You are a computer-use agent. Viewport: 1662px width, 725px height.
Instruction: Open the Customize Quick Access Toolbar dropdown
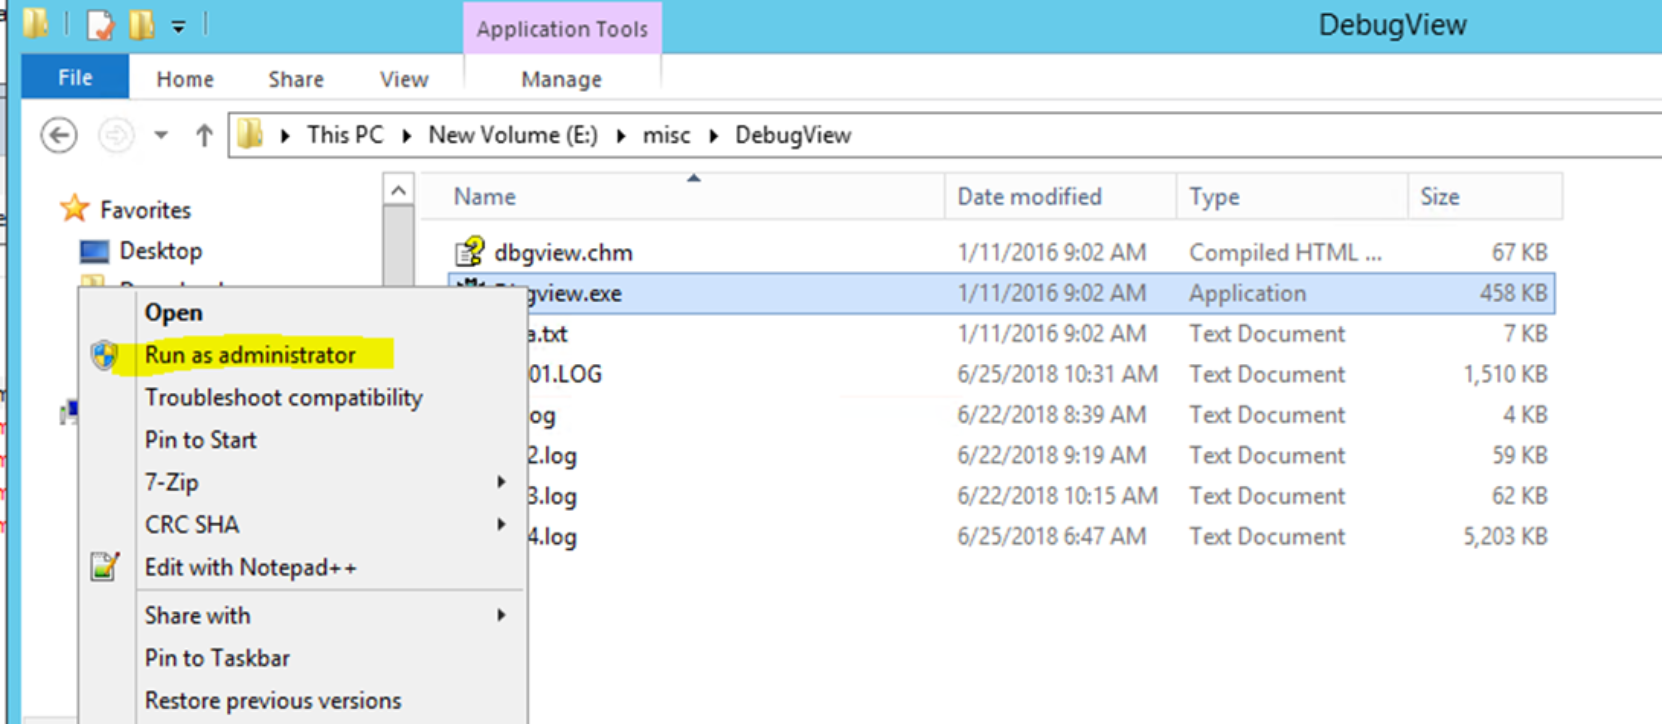[x=178, y=27]
